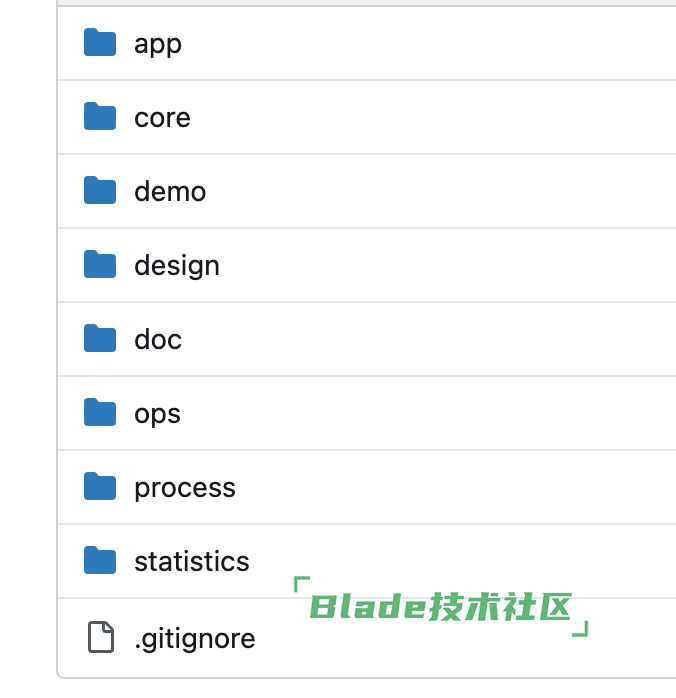This screenshot has height=698, width=676.
Task: Navigate into the demo folder name
Action: (x=170, y=191)
